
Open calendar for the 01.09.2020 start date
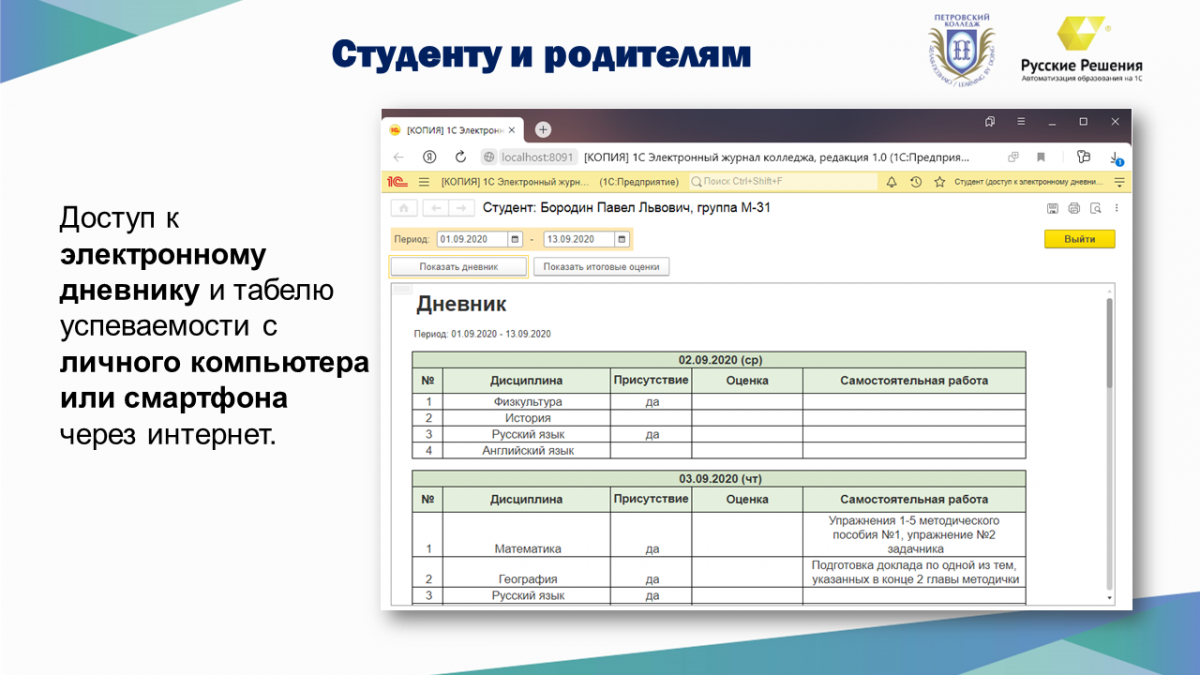(x=516, y=239)
